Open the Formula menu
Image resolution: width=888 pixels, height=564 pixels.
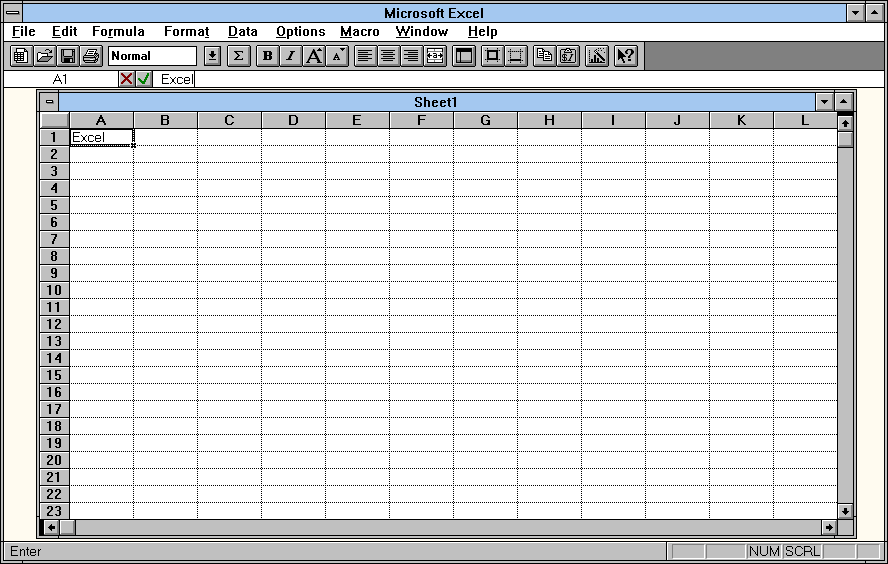click(118, 32)
